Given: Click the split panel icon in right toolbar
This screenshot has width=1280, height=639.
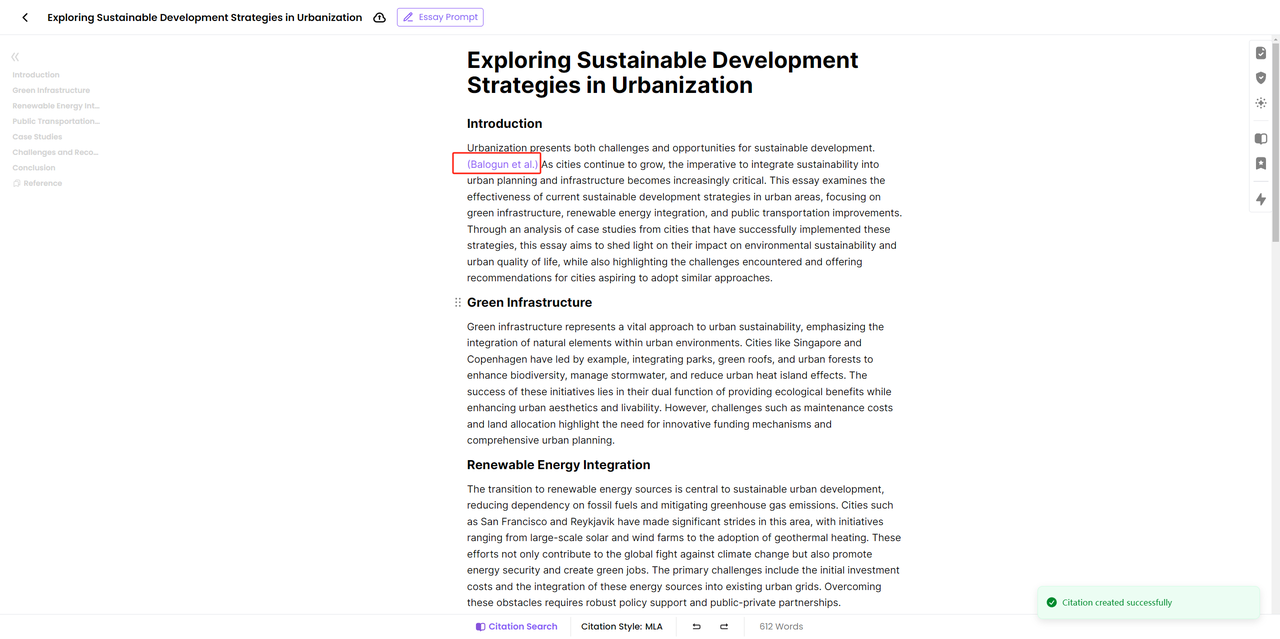Looking at the screenshot, I should pos(1261,139).
